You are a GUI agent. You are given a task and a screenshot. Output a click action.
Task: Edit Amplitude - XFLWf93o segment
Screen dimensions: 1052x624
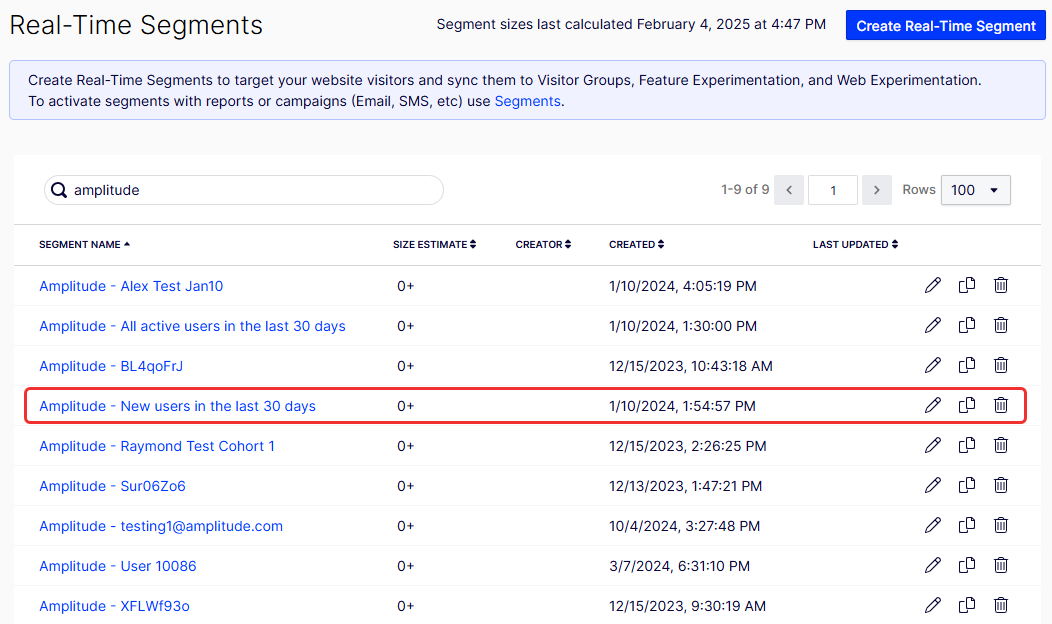(x=933, y=605)
